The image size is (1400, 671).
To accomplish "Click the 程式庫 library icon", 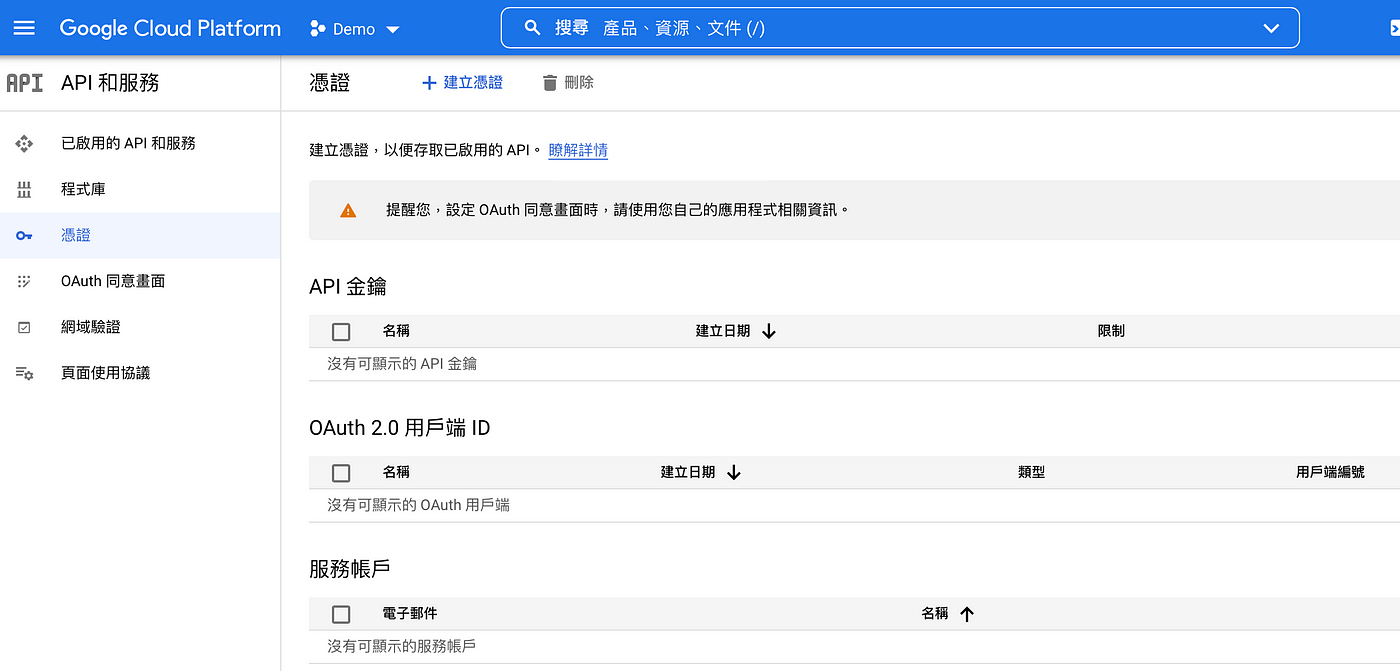I will (25, 190).
